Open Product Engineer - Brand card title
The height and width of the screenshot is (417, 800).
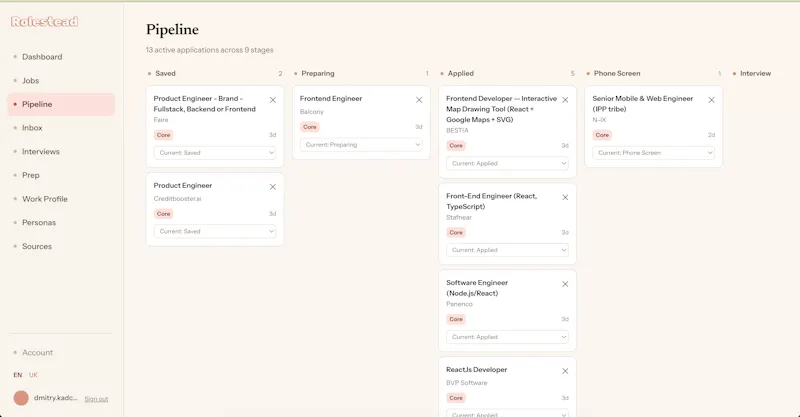click(x=205, y=104)
